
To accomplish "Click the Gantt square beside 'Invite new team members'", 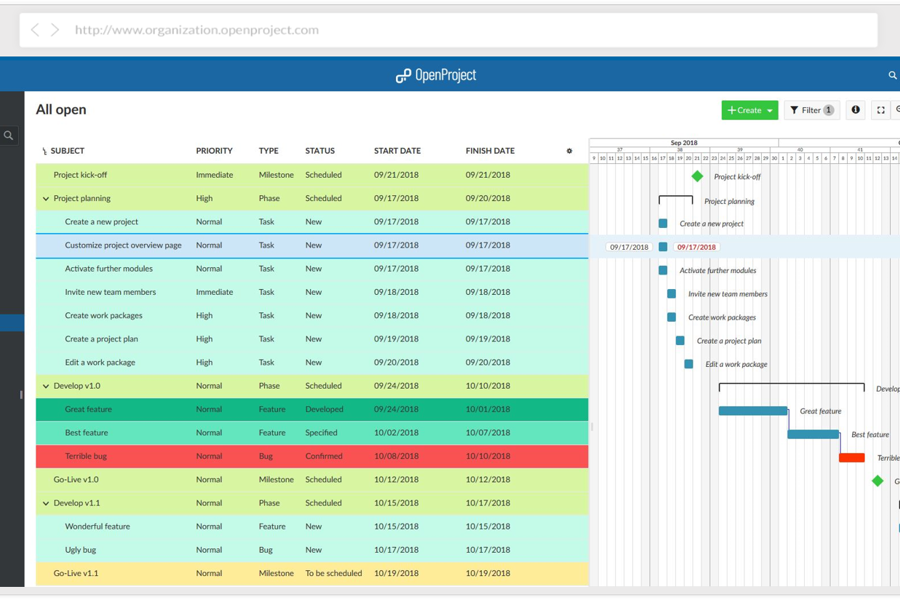I will (x=672, y=293).
